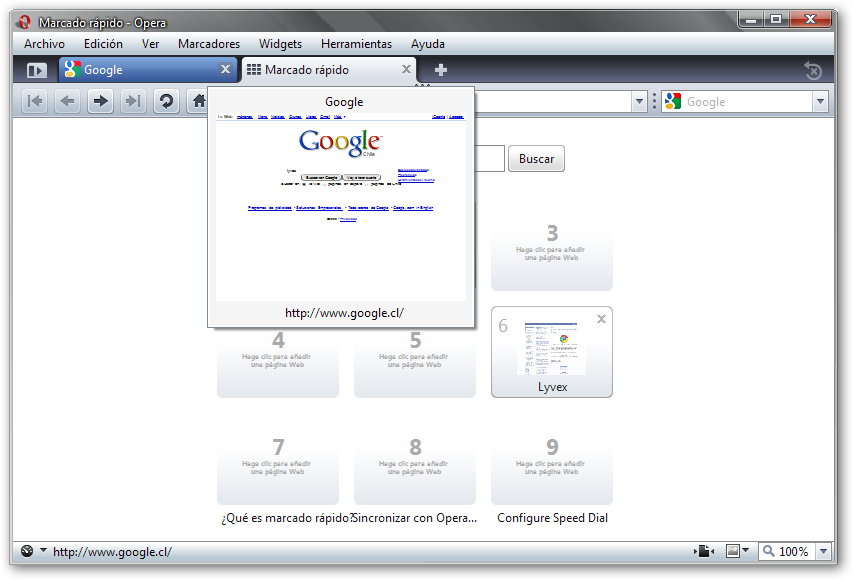Click the Fast Forward button
The height and width of the screenshot is (580, 853).
click(x=132, y=101)
